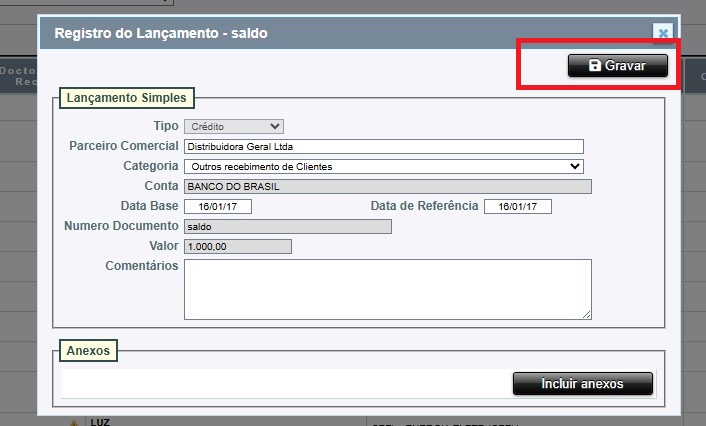The height and width of the screenshot is (426, 706).
Task: Click the Comentários resize handle corner
Action: tap(587, 314)
